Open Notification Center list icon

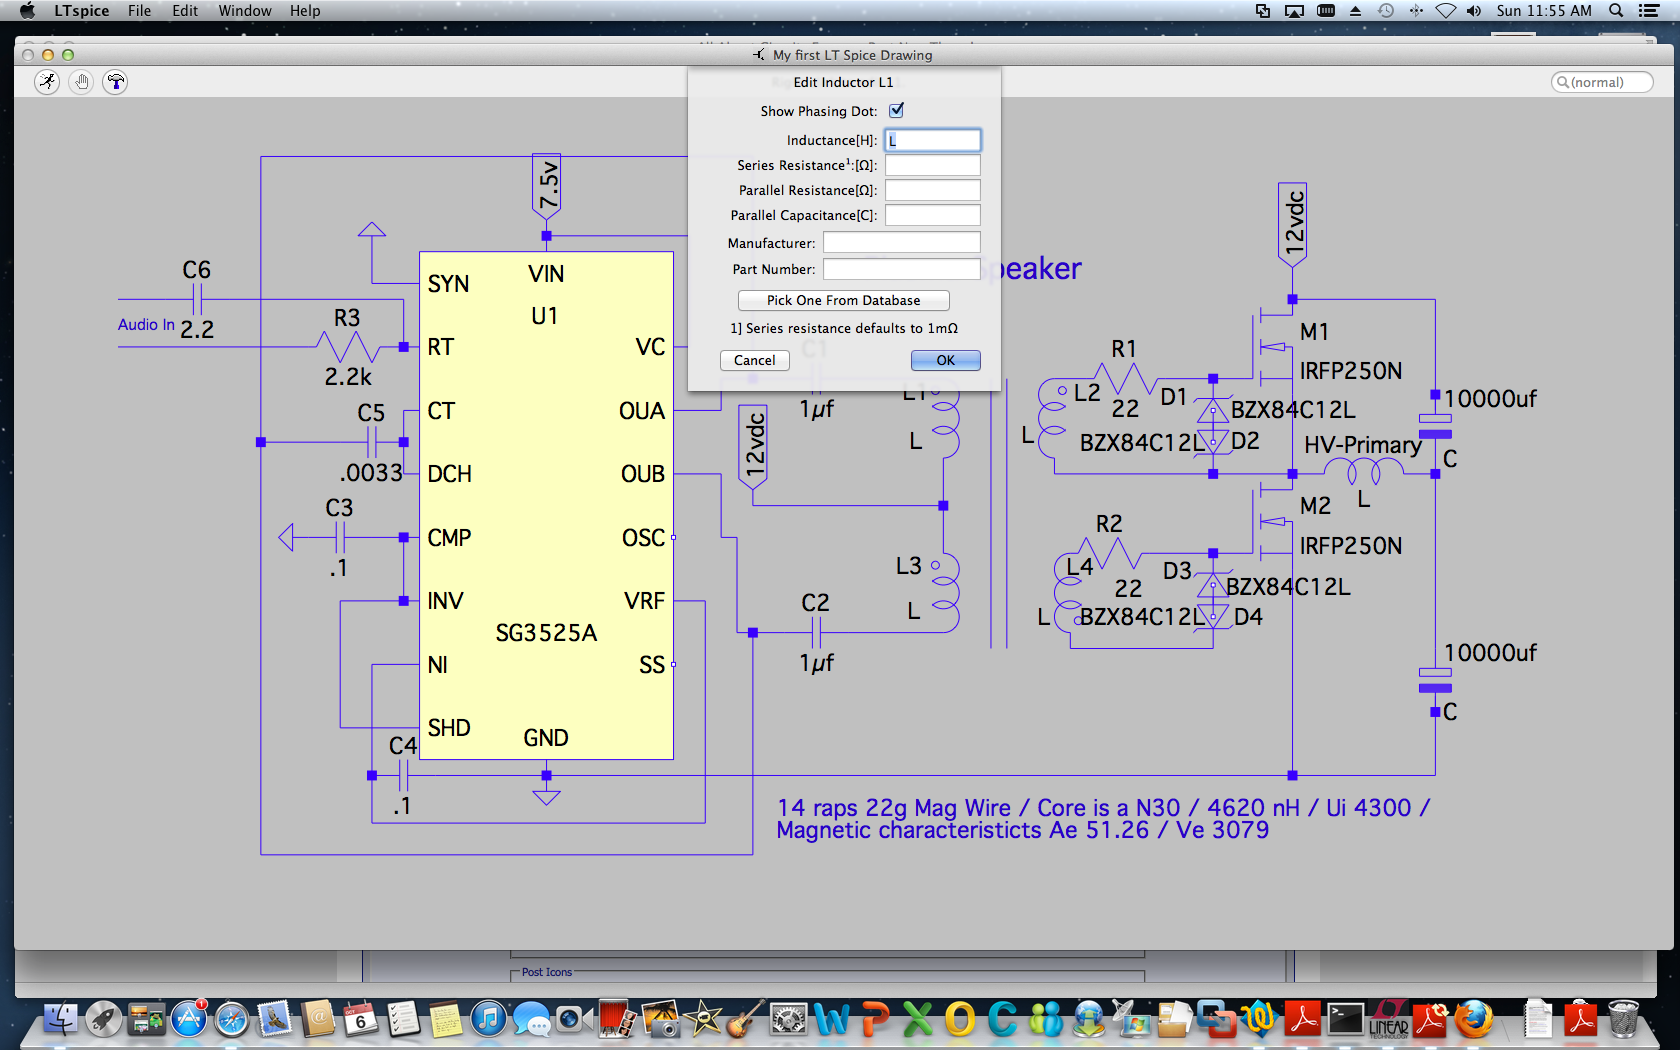click(1650, 11)
